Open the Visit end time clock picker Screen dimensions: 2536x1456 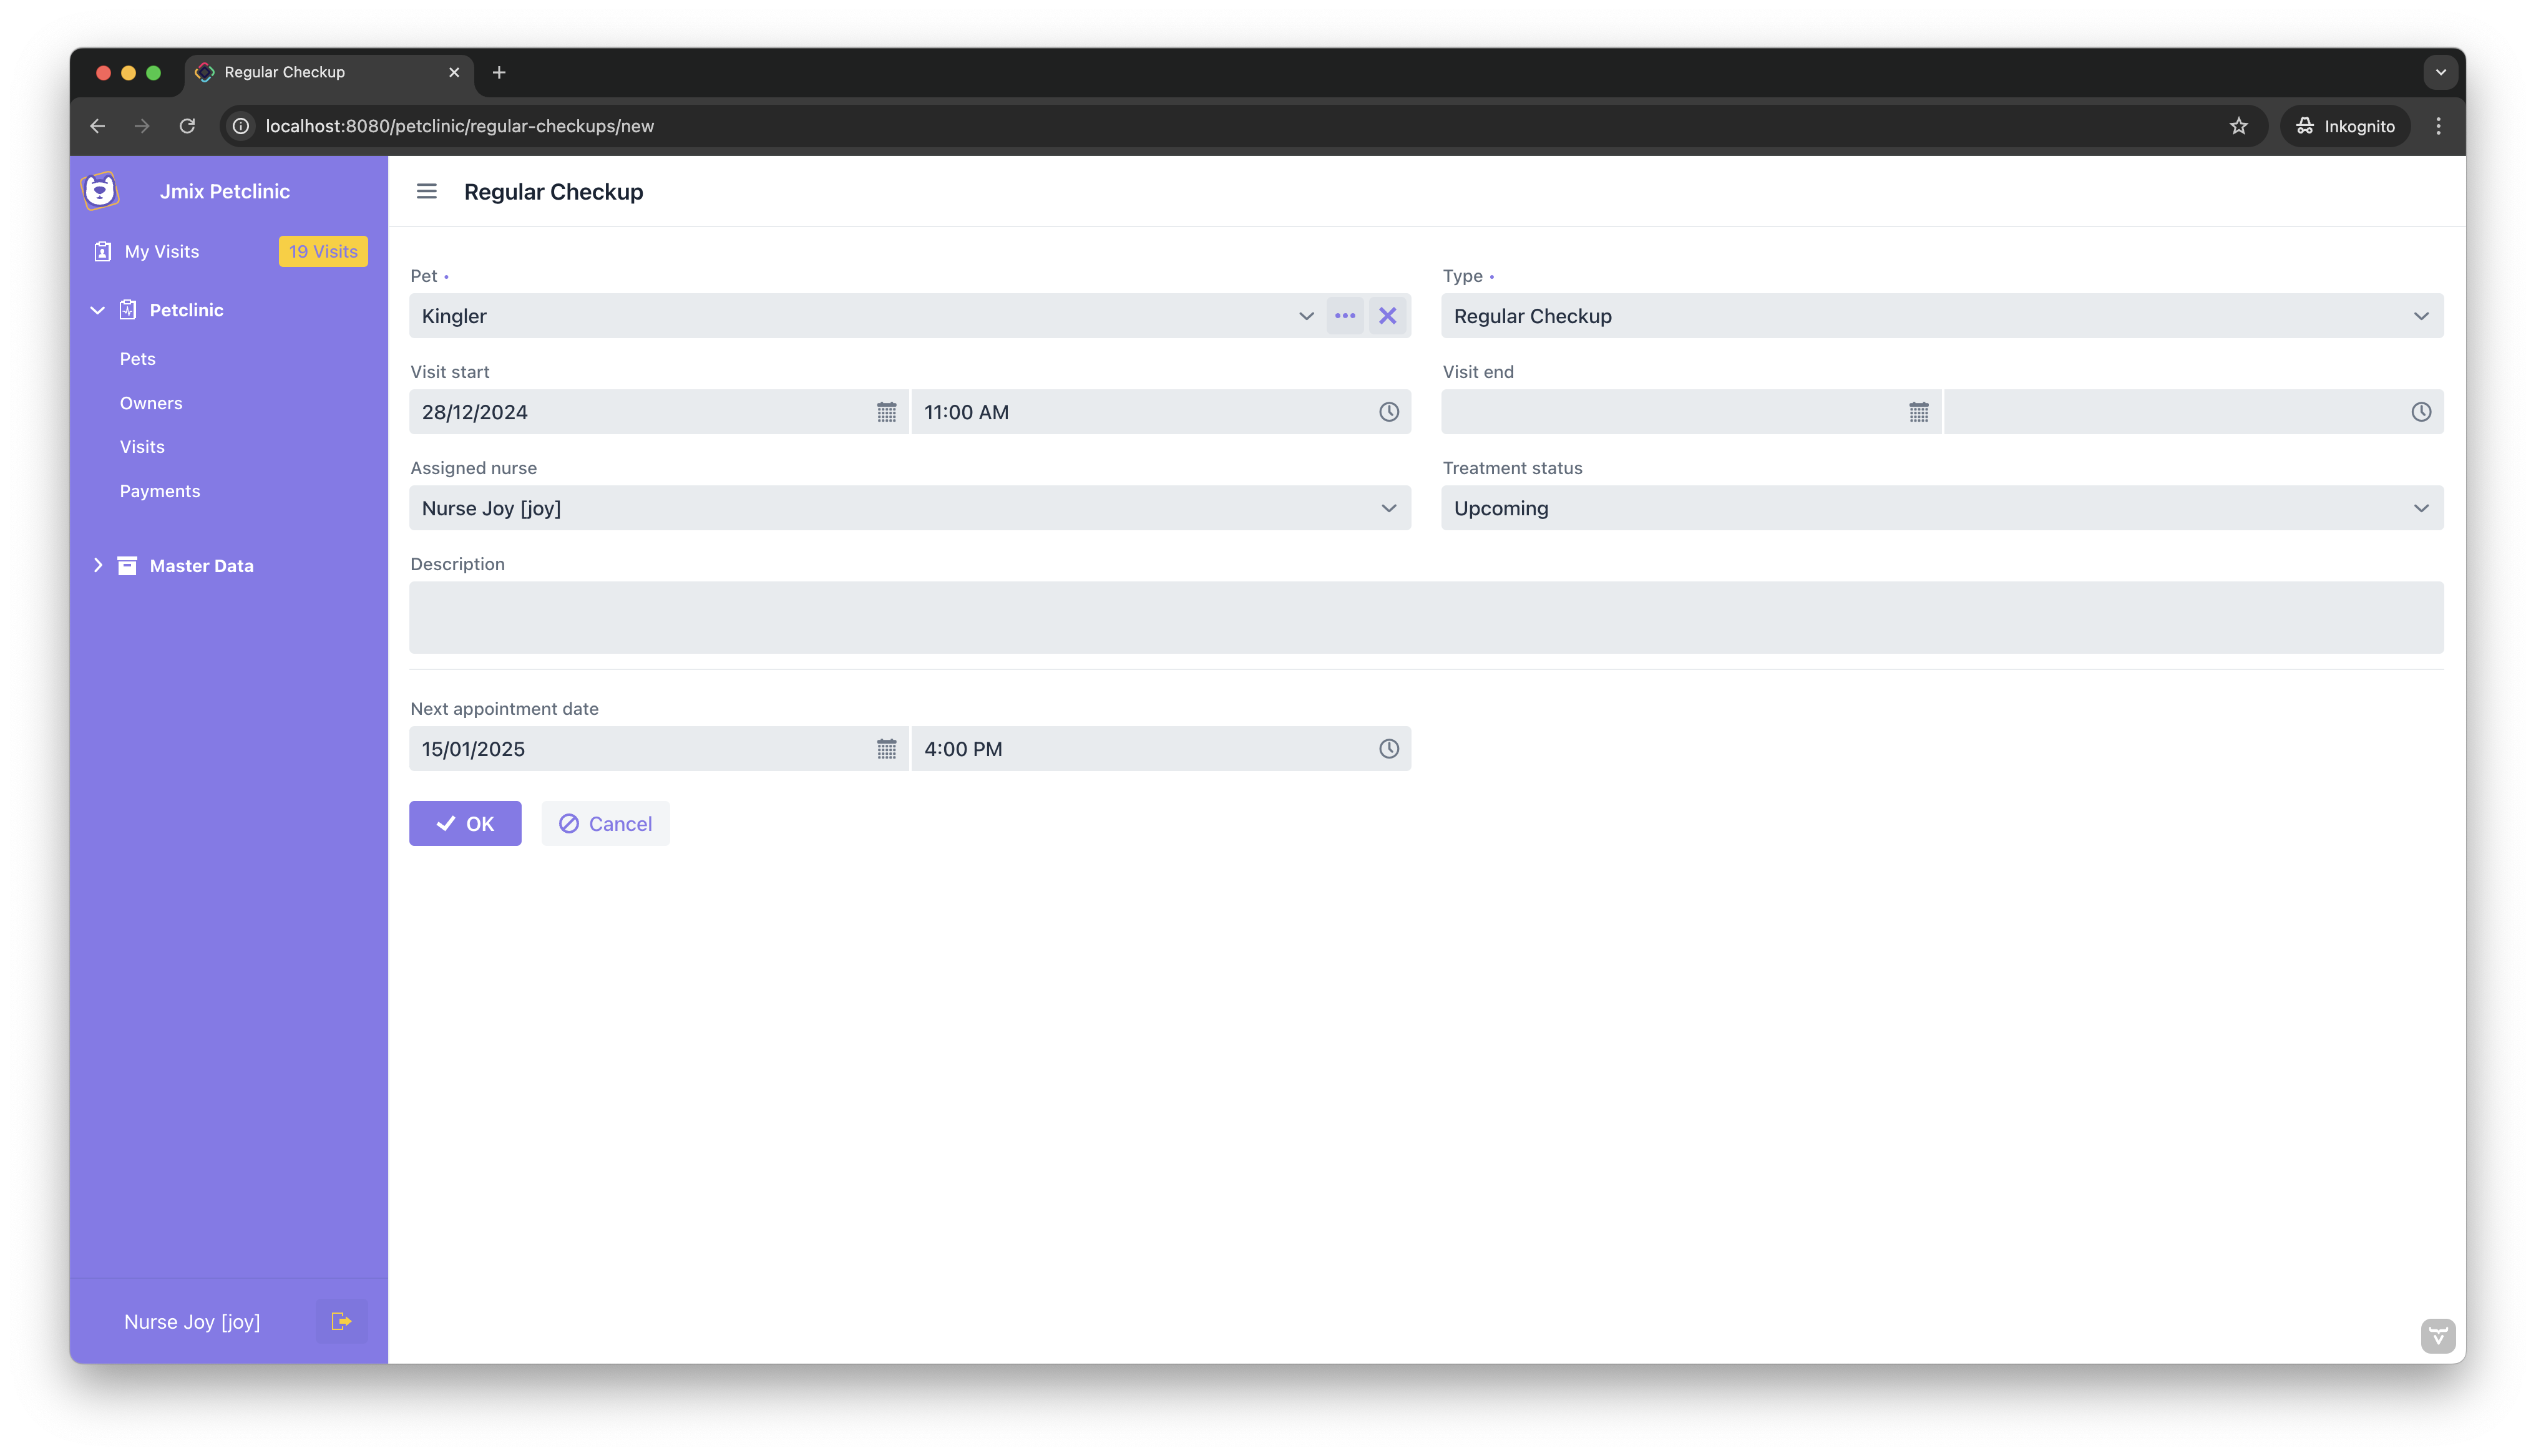coord(2420,412)
